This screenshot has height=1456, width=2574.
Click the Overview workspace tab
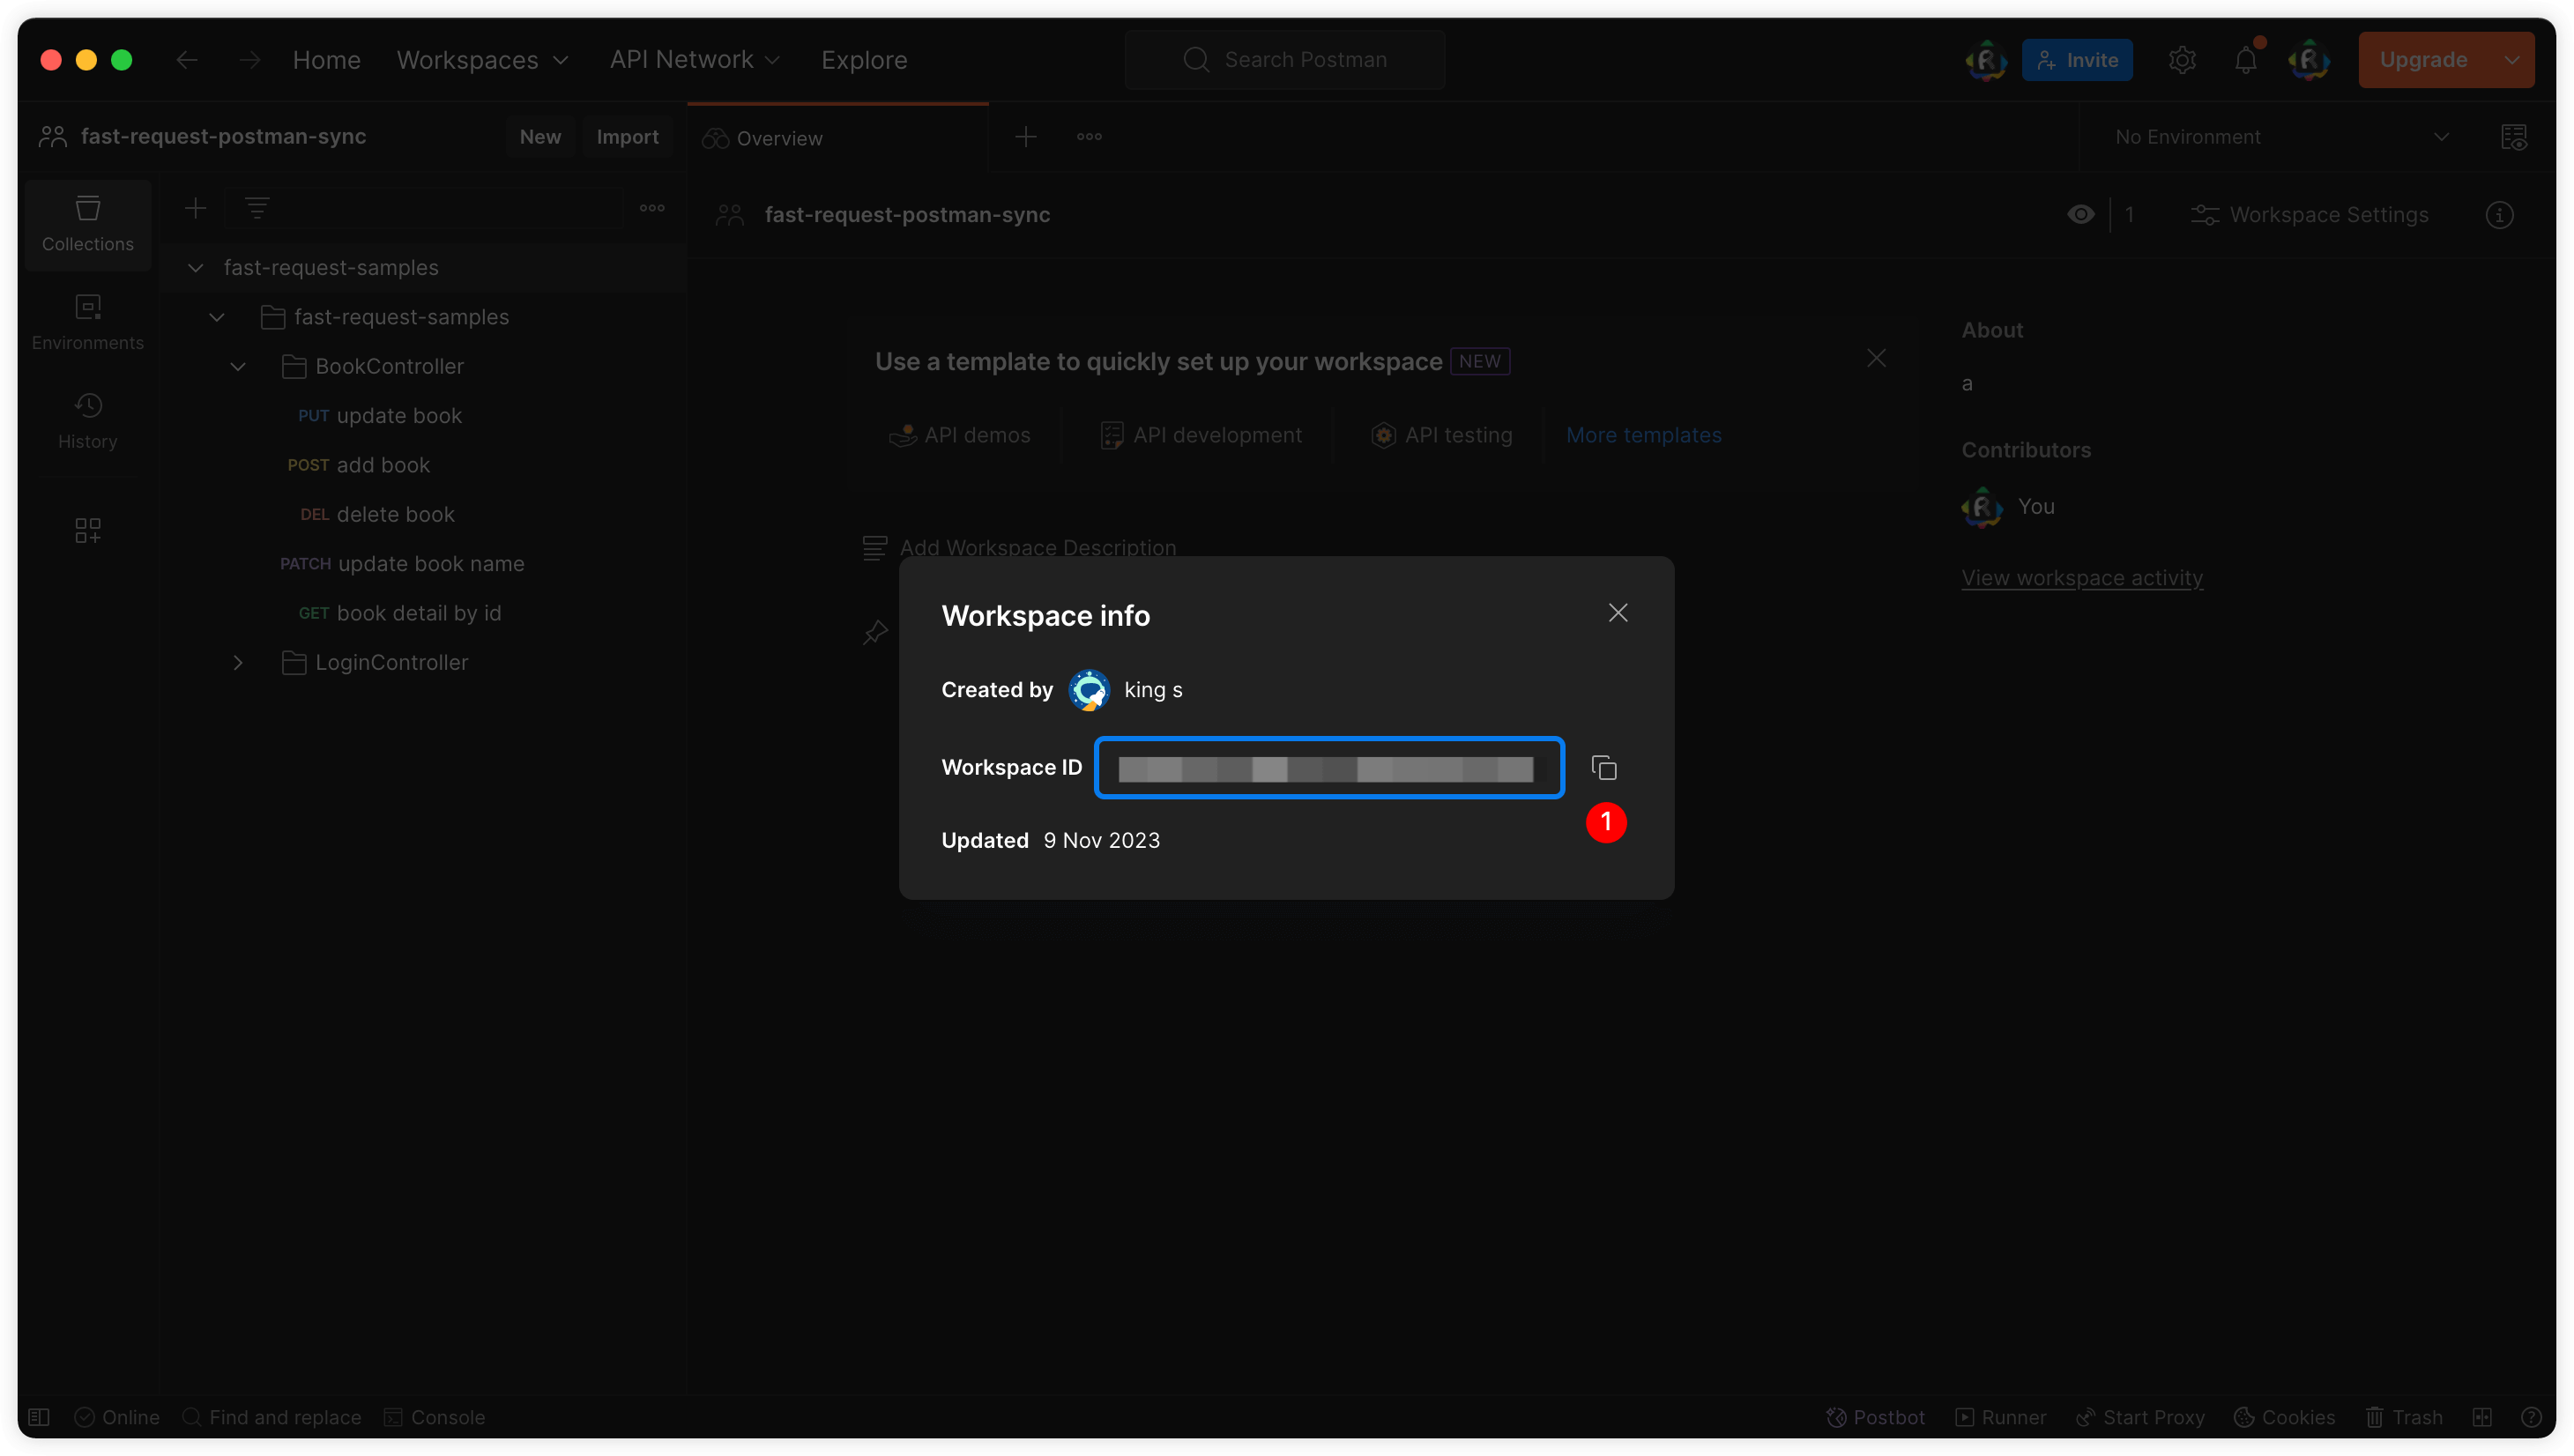(779, 136)
